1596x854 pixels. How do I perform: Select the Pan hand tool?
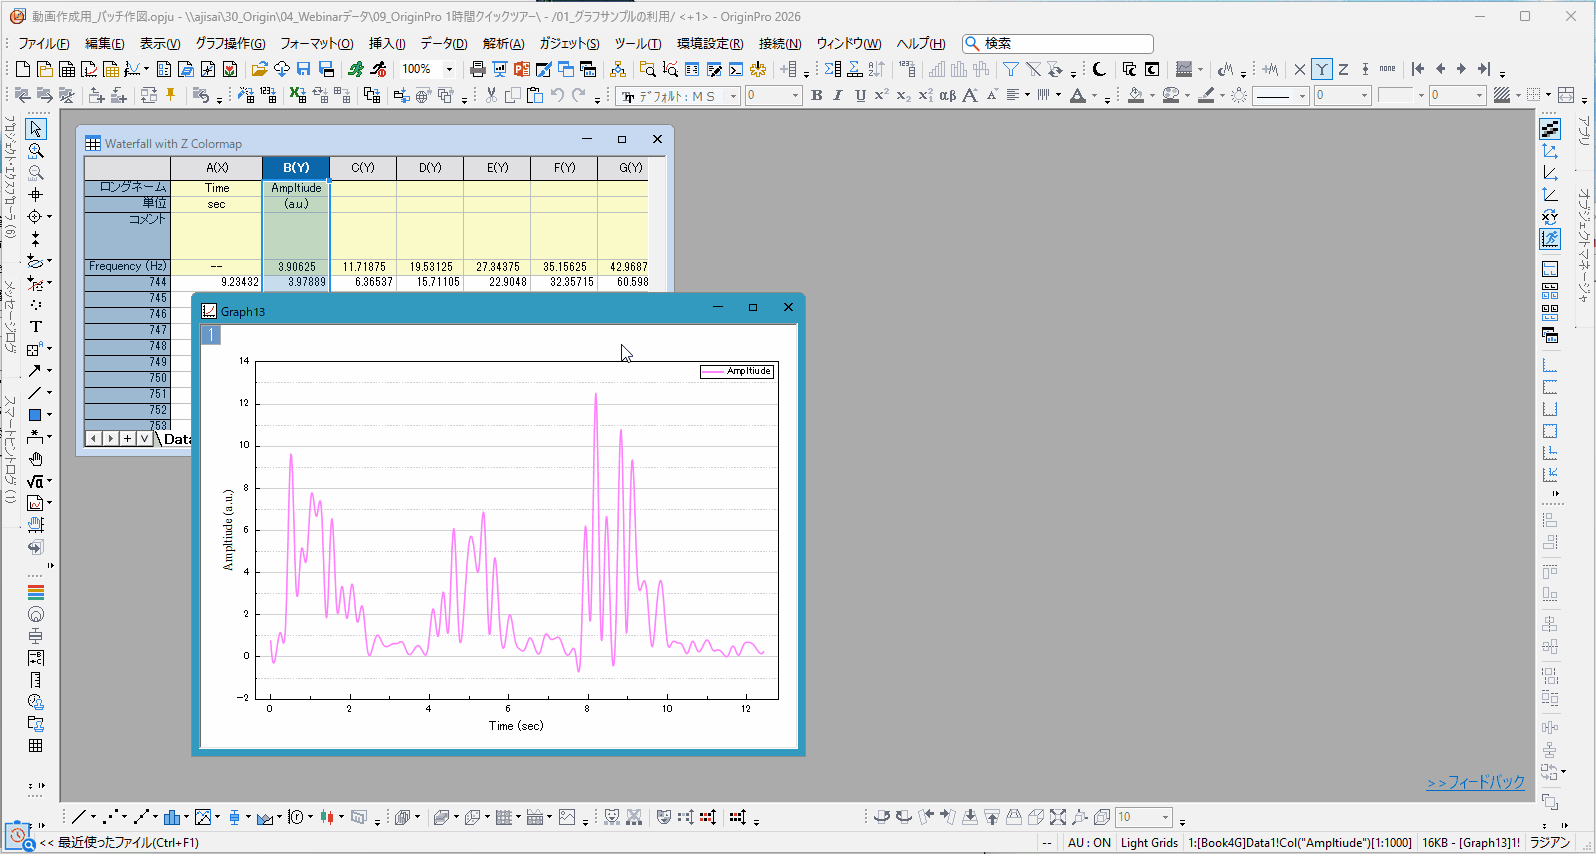pos(36,459)
